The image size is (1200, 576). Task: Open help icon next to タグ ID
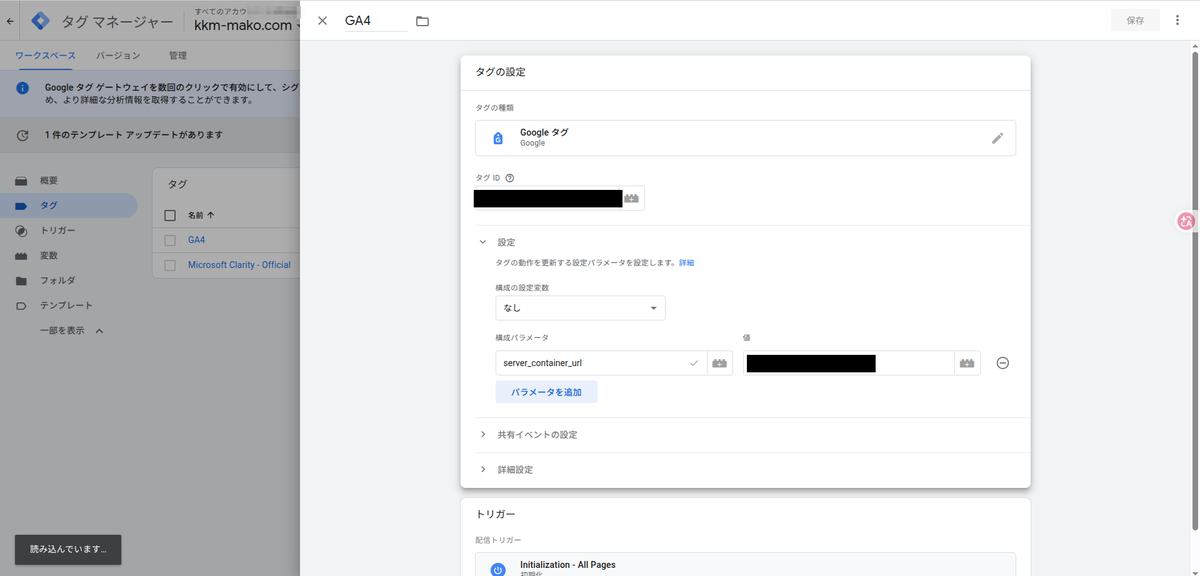tap(510, 178)
